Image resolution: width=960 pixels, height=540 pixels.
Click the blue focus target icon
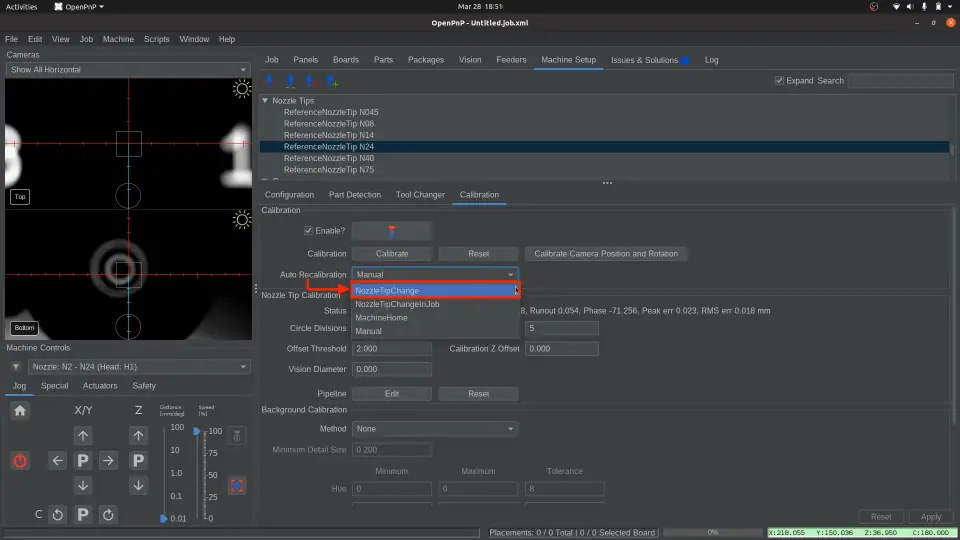237,485
